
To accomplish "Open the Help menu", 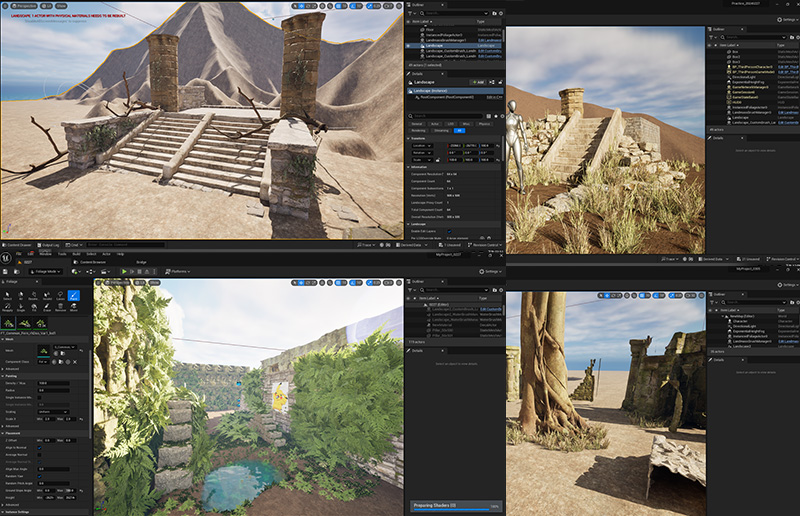I will coord(120,254).
